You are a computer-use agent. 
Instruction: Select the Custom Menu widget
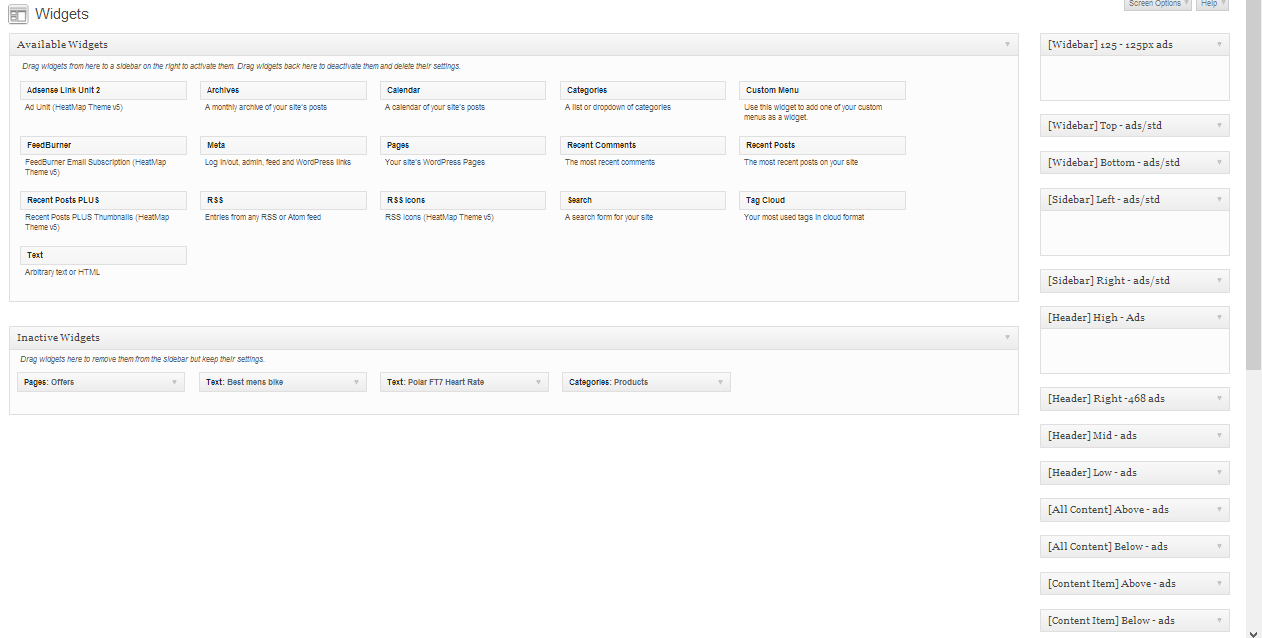pos(822,91)
